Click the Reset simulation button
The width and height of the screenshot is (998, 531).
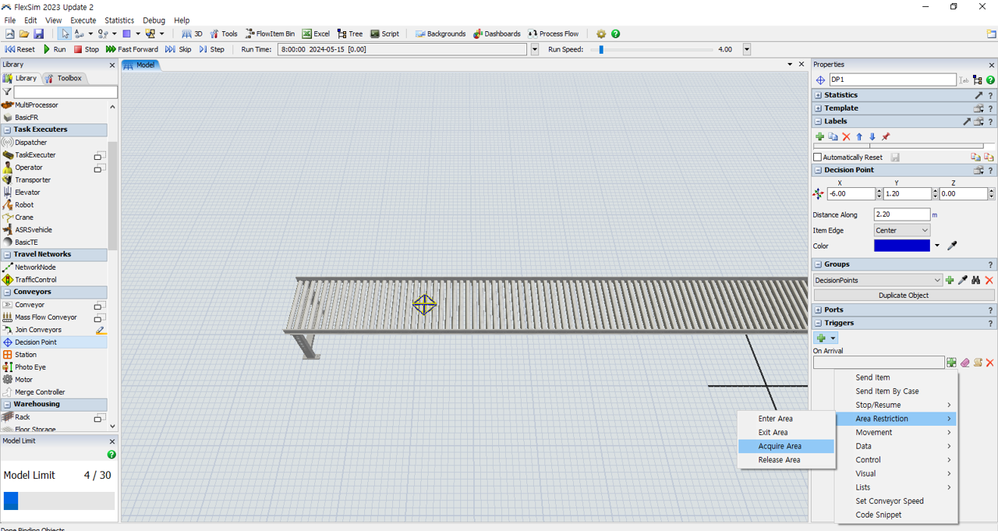[20, 49]
